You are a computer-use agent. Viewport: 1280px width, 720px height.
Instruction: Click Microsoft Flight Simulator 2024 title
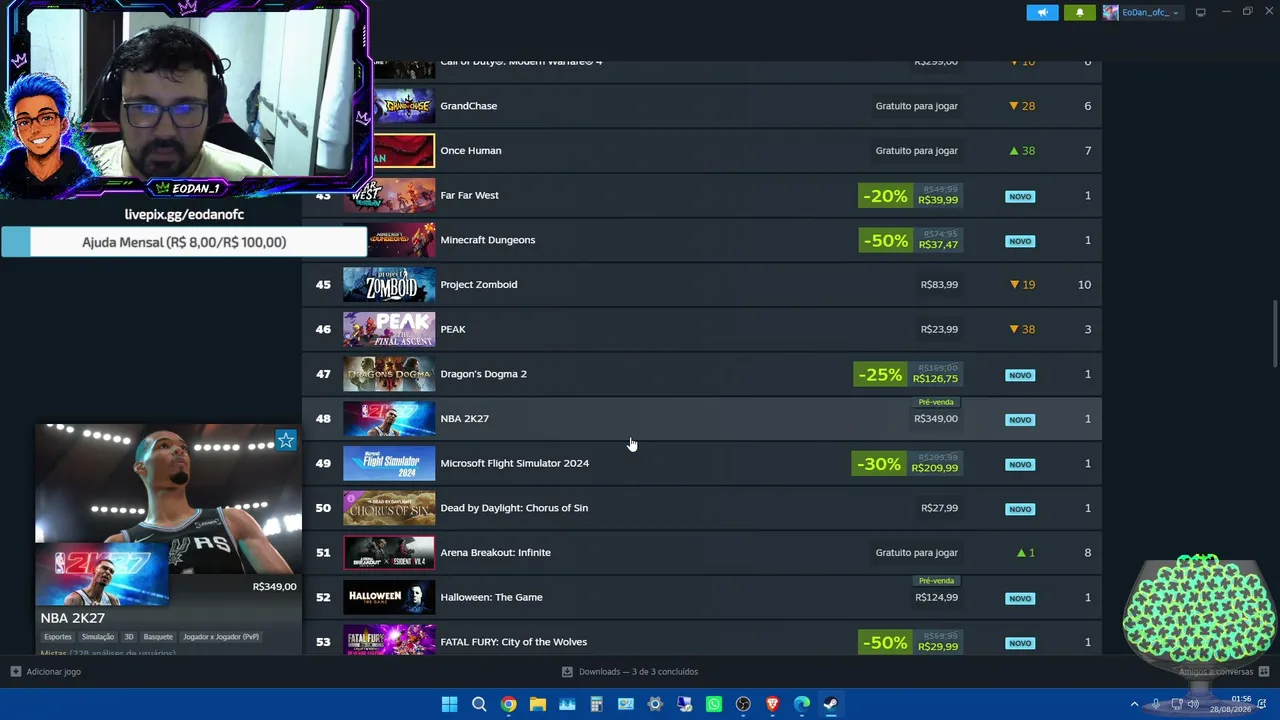(514, 463)
